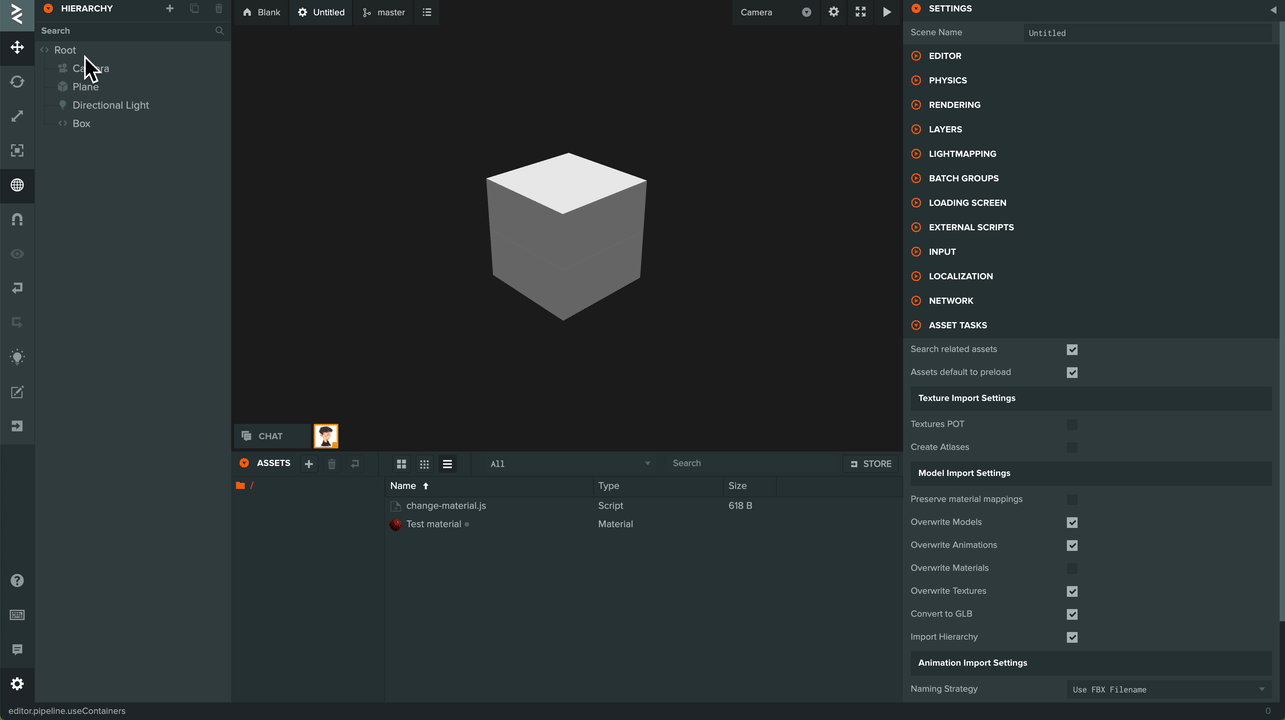1285x720 pixels.
Task: Click the Hierarchy search field
Action: click(x=132, y=31)
